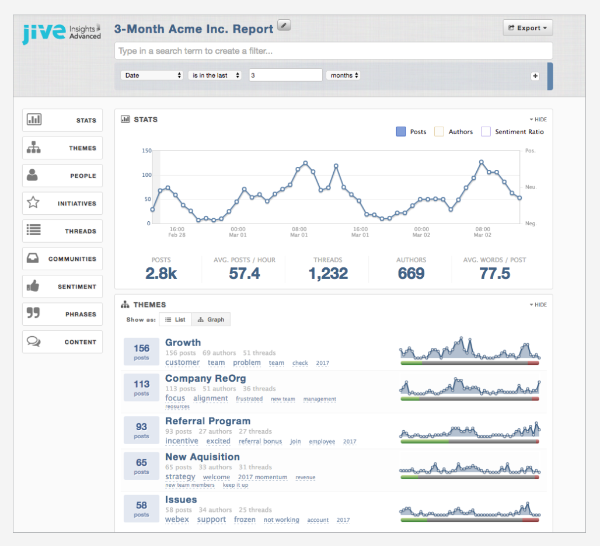
Task: Click the Threads list sidebar icon
Action: pos(34,230)
